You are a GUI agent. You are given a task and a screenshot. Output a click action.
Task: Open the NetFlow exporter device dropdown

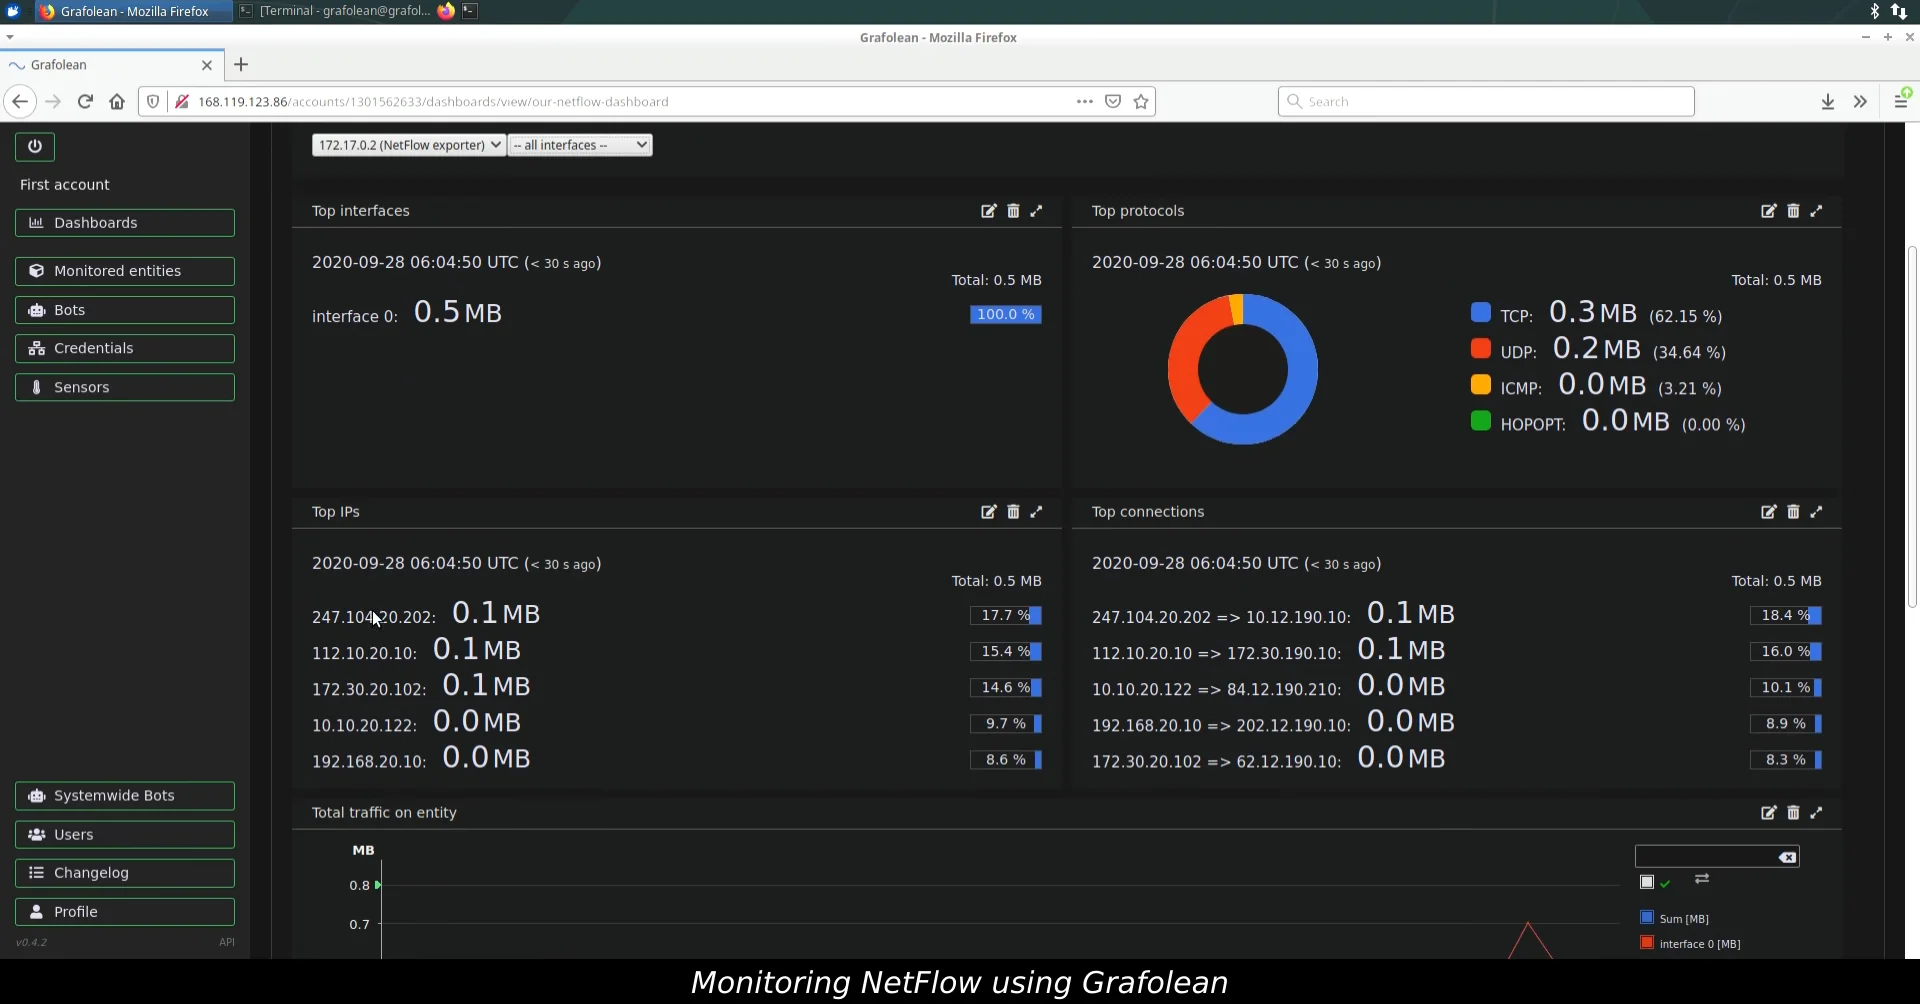(x=407, y=145)
